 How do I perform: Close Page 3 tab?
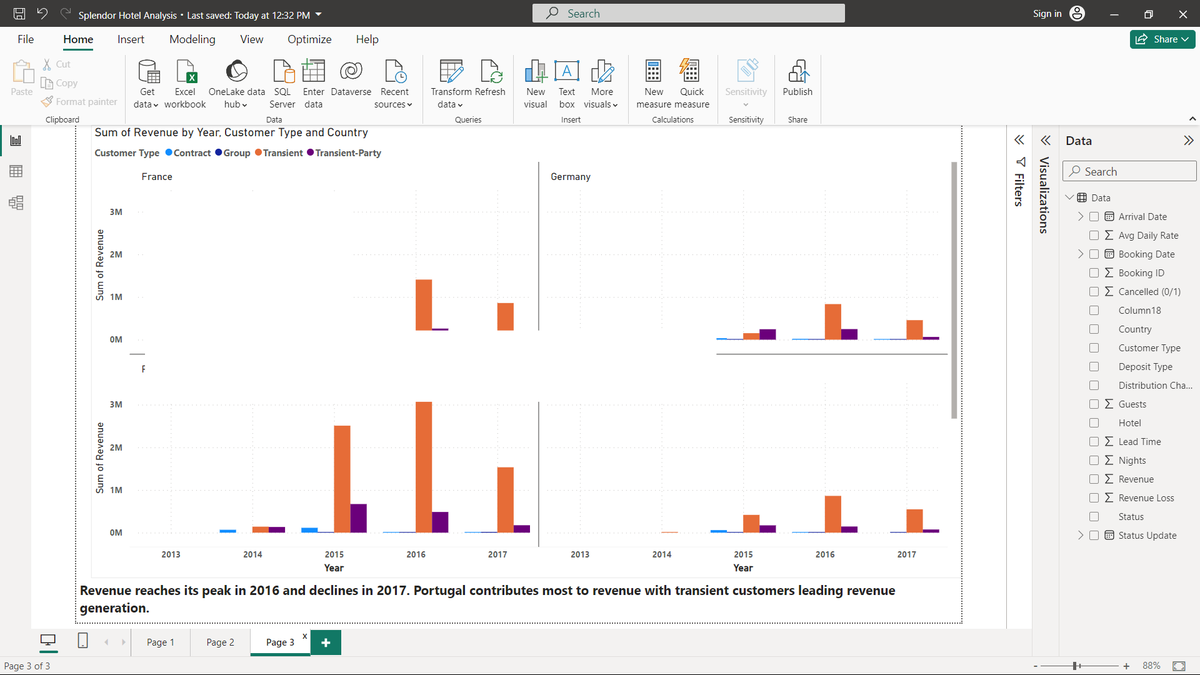pos(303,636)
